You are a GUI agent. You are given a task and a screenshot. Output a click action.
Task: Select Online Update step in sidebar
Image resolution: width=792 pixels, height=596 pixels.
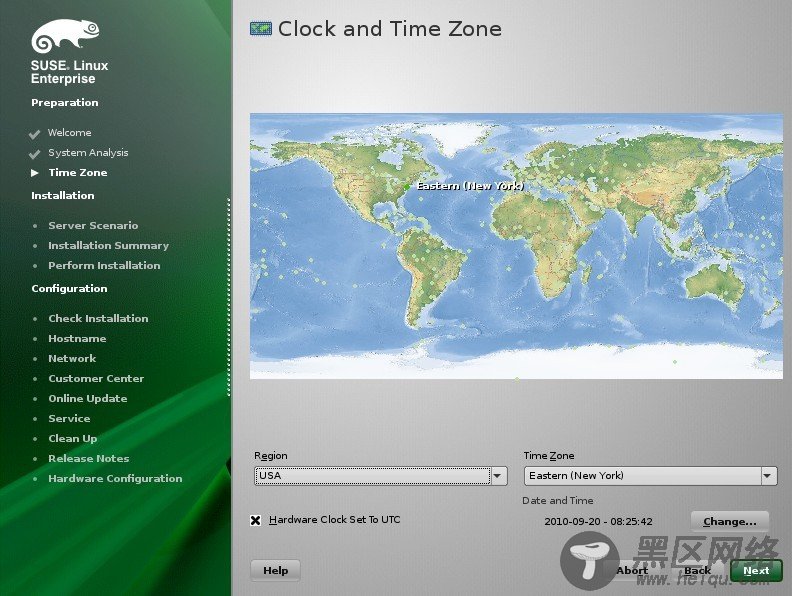coord(88,398)
